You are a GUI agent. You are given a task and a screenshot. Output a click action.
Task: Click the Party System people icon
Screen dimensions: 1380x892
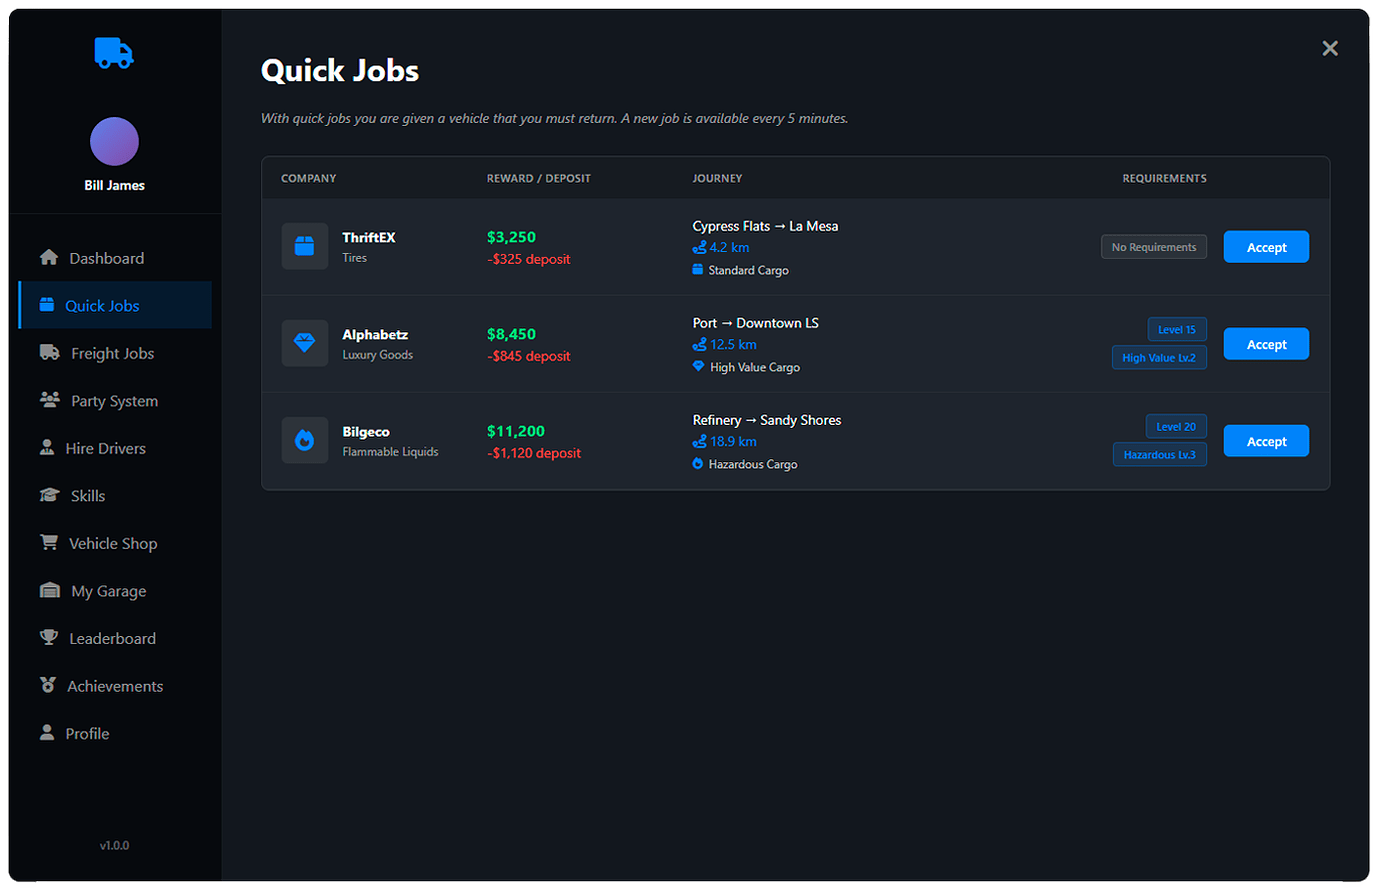pos(50,400)
